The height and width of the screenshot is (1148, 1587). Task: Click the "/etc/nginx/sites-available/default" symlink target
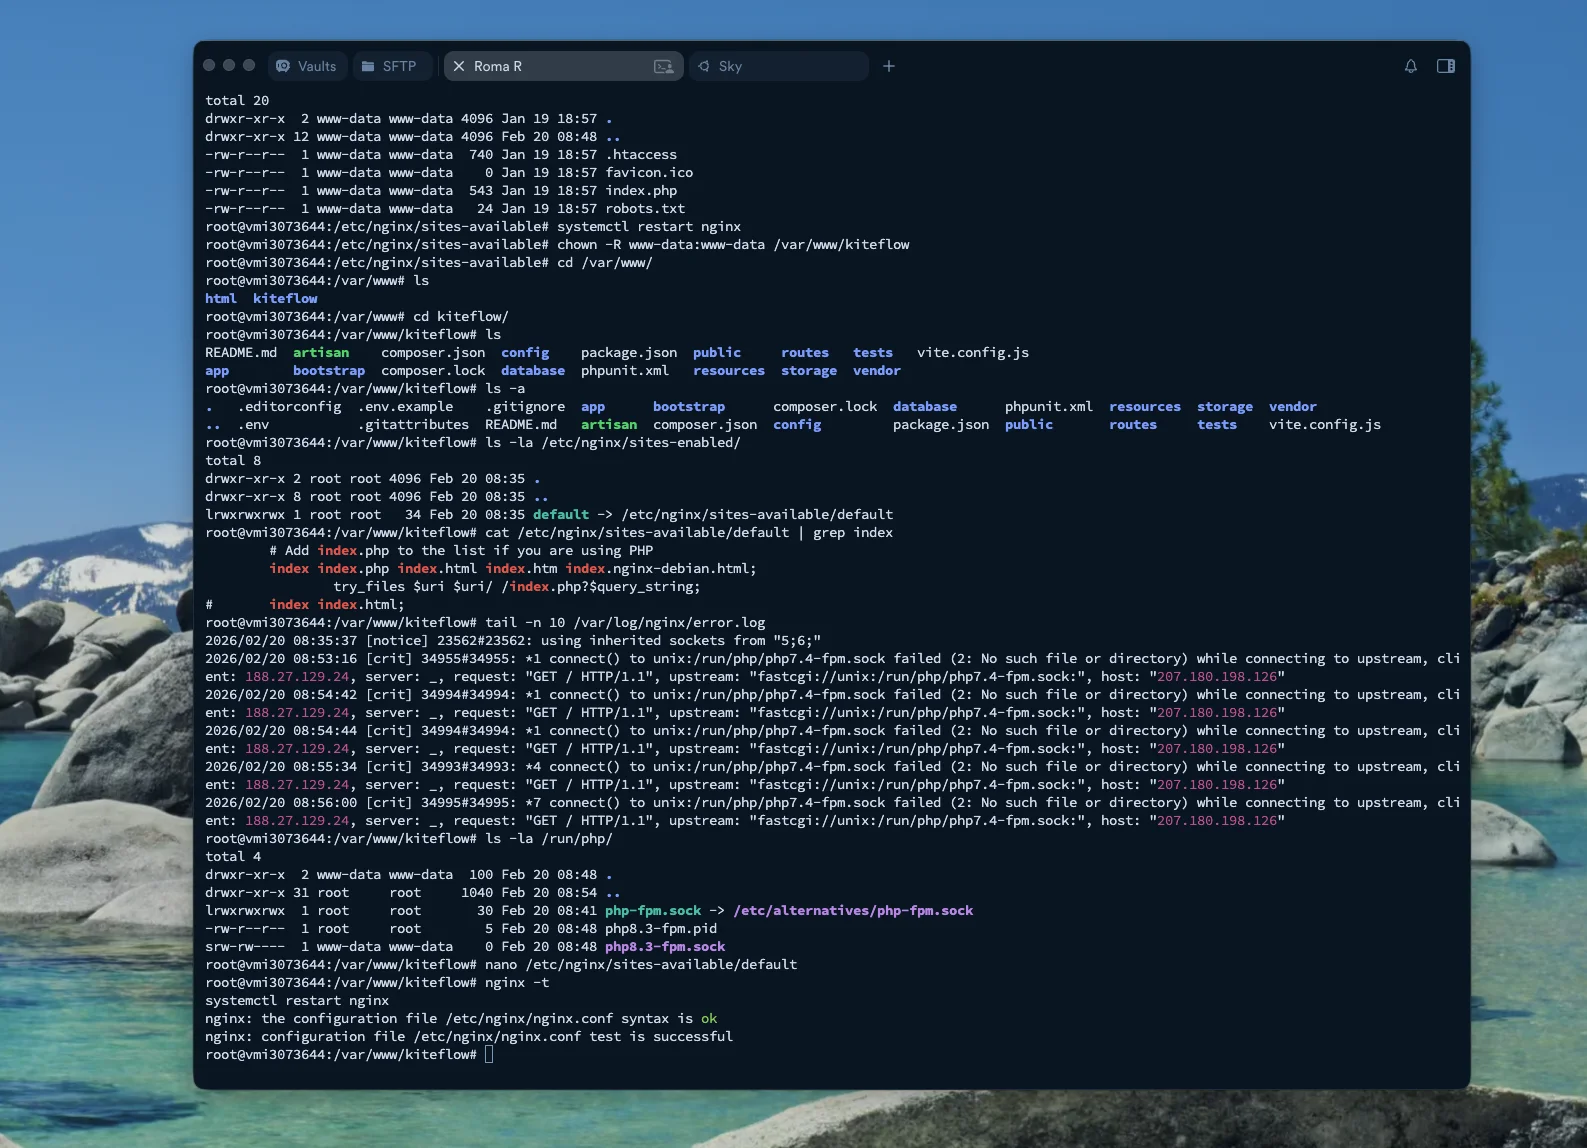pos(757,514)
